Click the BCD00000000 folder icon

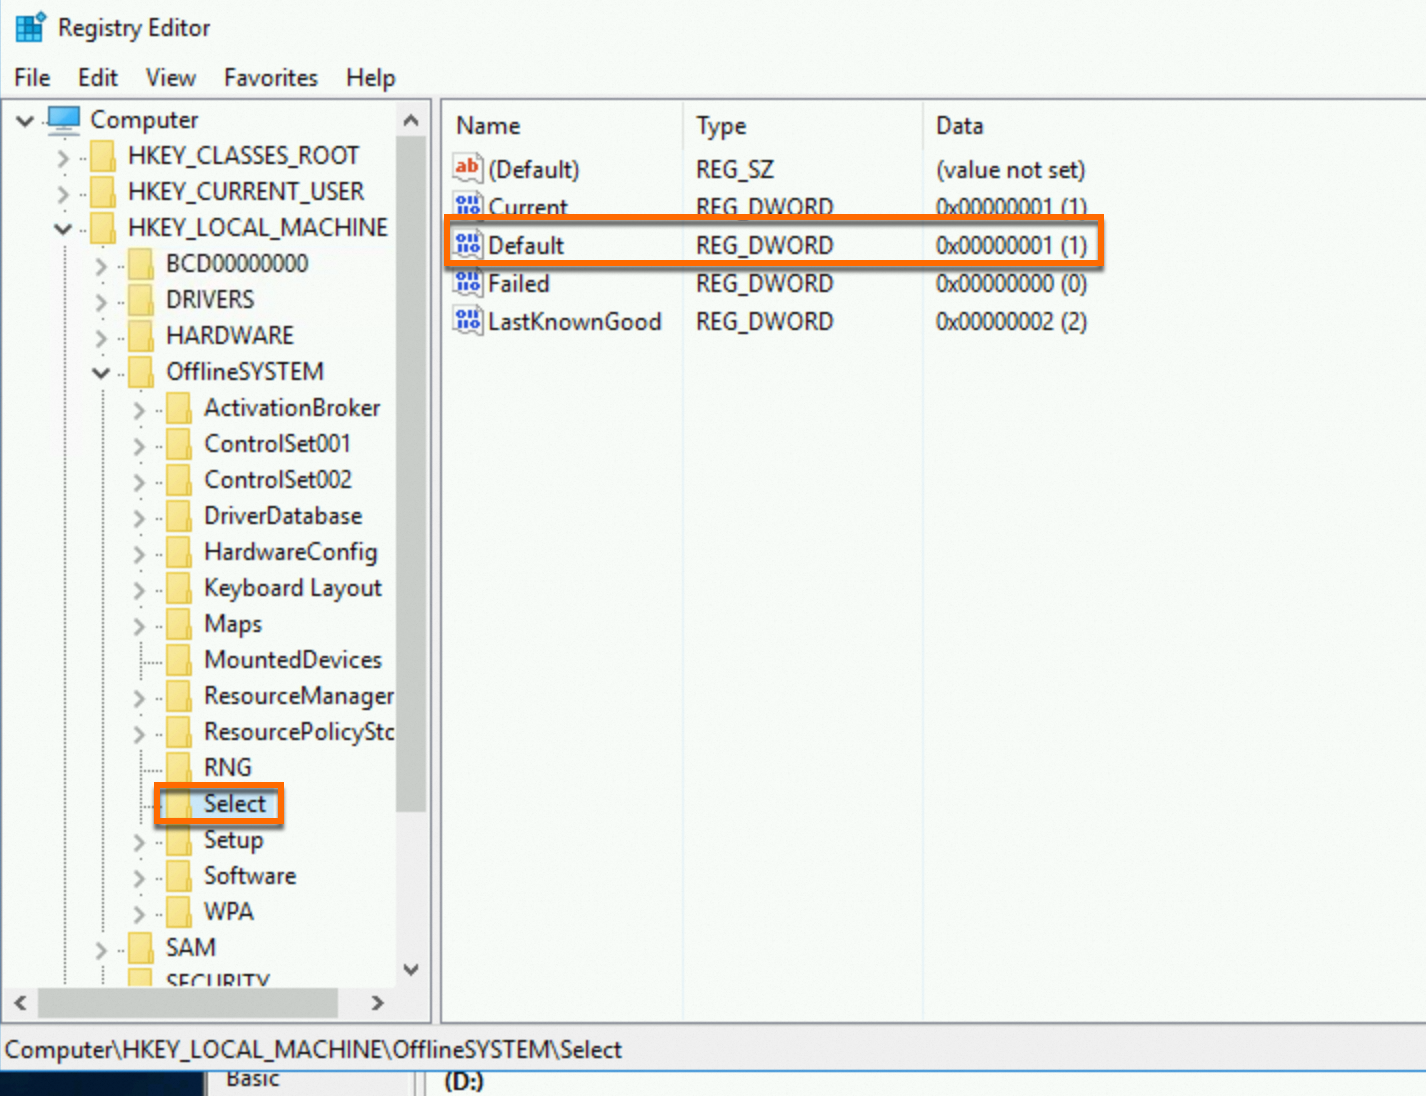[140, 264]
